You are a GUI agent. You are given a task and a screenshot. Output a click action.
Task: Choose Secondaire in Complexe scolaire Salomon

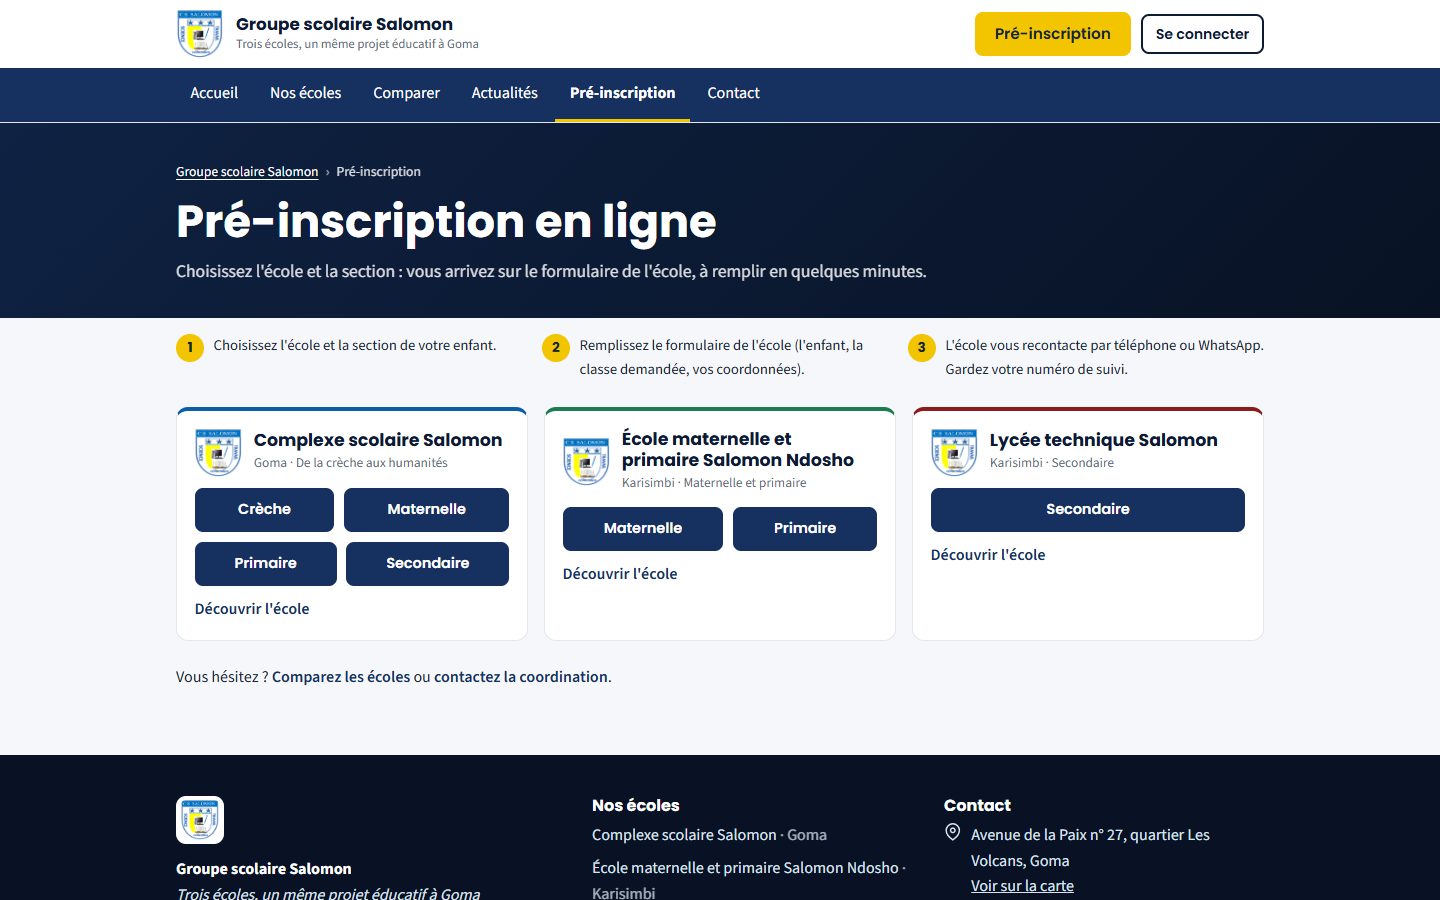point(427,564)
